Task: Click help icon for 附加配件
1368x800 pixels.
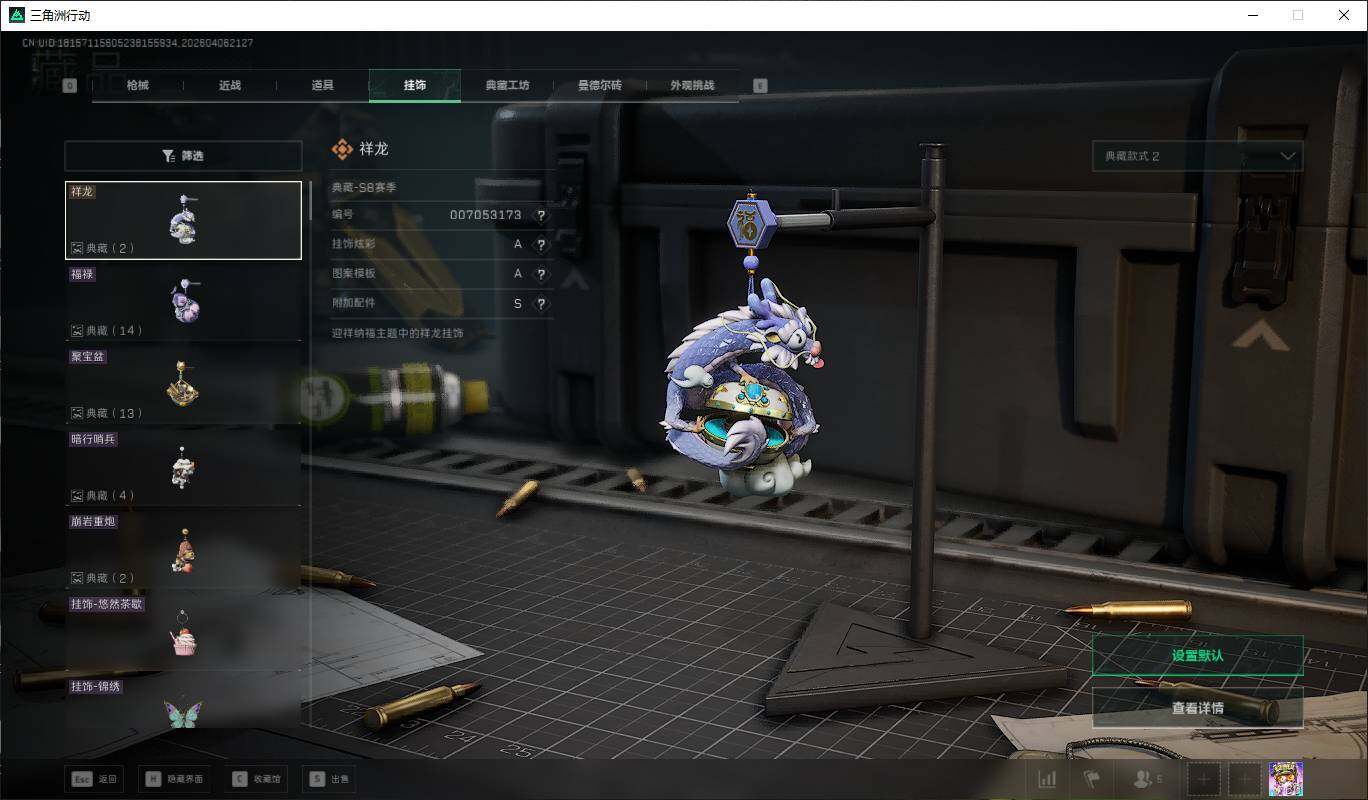Action: [541, 304]
